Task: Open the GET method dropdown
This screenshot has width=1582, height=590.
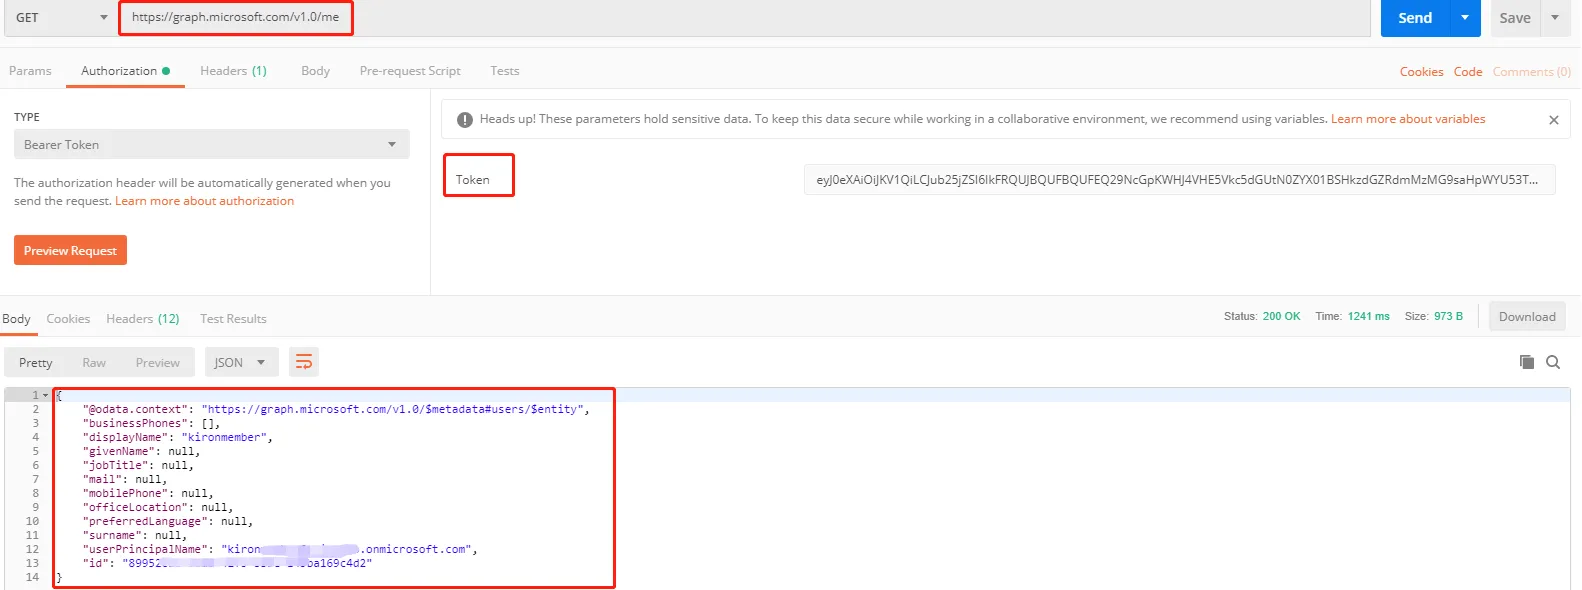Action: [60, 18]
